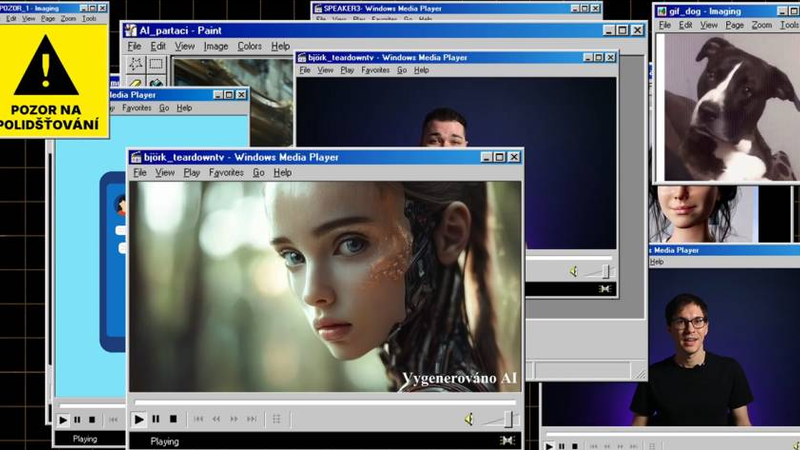Click the resize grip of the Paint window
This screenshot has height=450, width=800.
(640, 373)
